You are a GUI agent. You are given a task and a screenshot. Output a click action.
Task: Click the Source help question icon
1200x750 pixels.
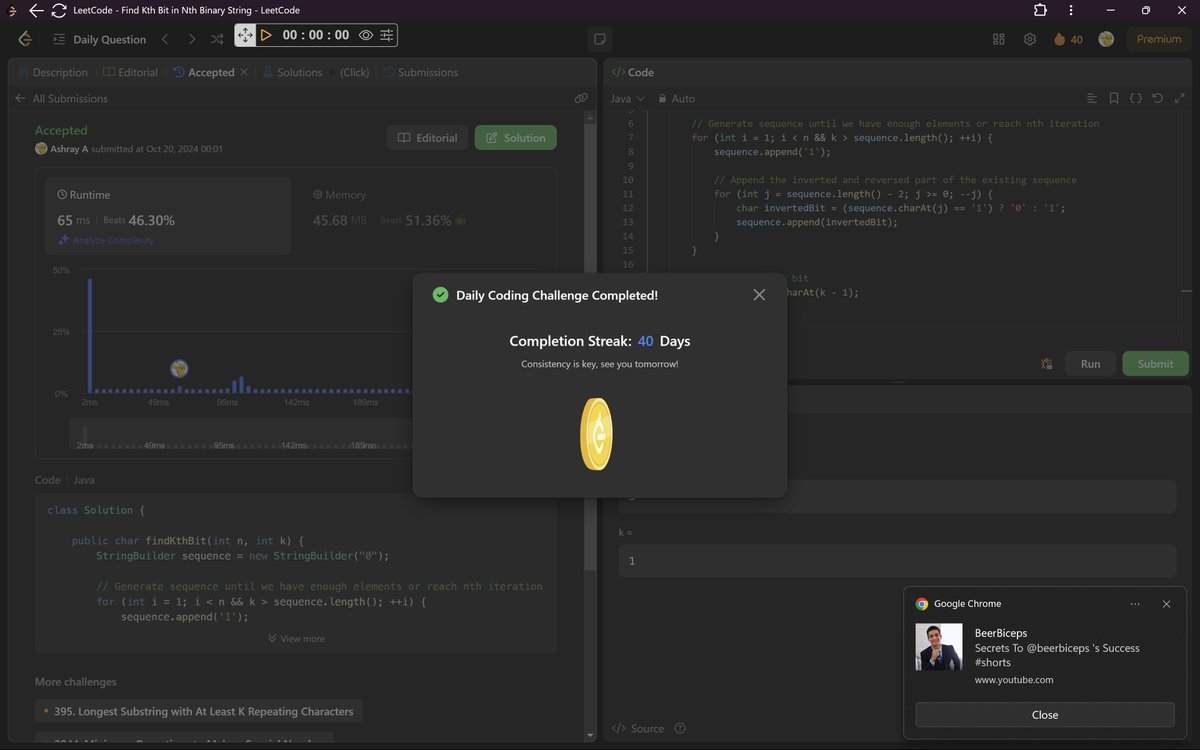pyautogui.click(x=681, y=728)
